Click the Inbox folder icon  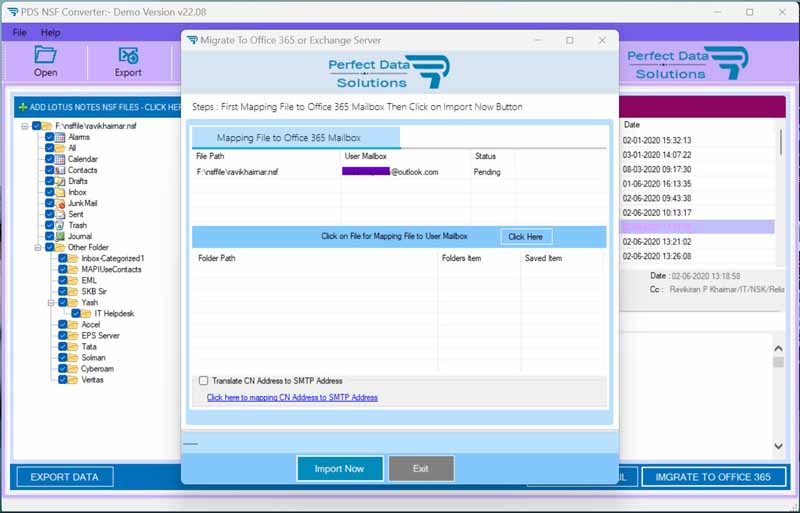[60, 192]
